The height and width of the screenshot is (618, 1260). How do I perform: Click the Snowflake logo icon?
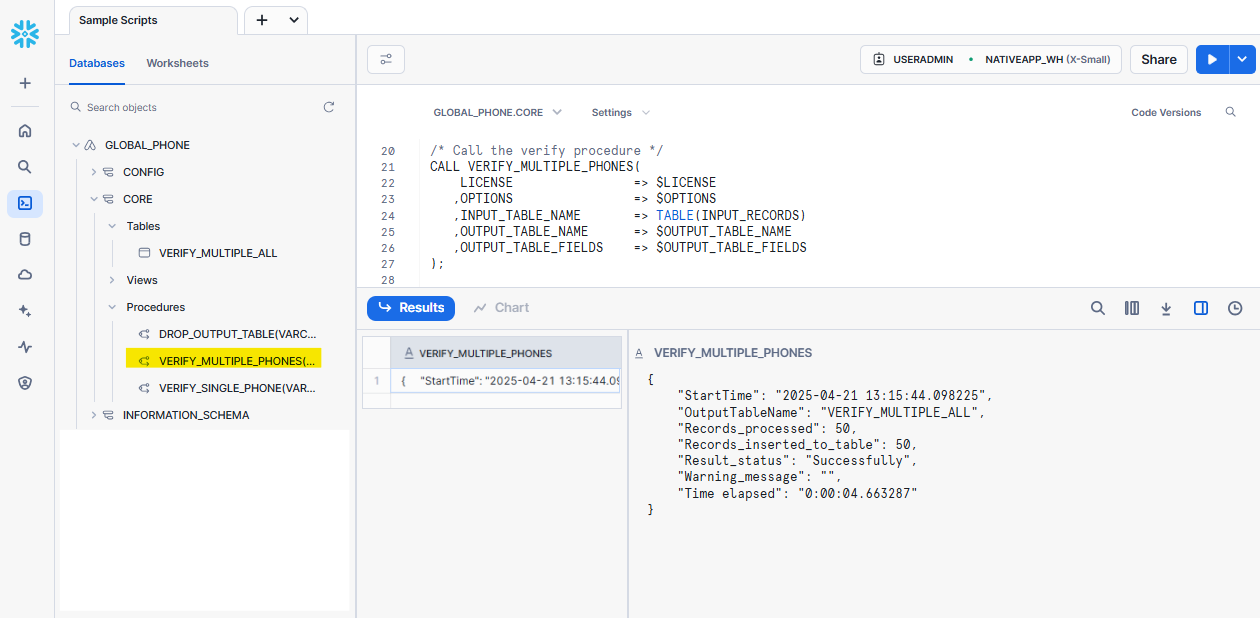[x=25, y=35]
